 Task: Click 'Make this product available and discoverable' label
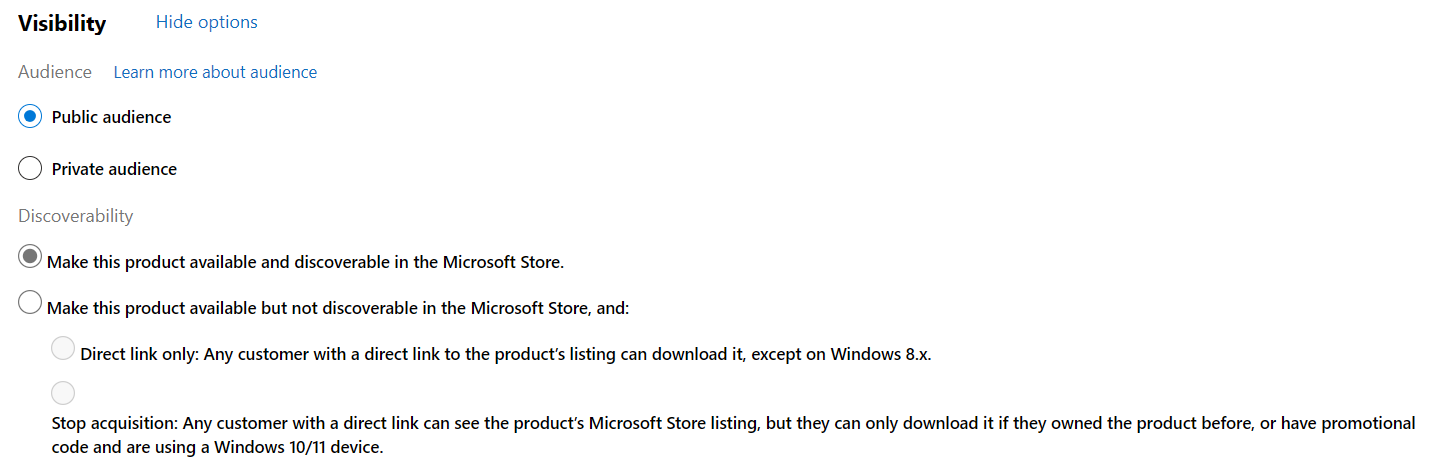pos(305,263)
